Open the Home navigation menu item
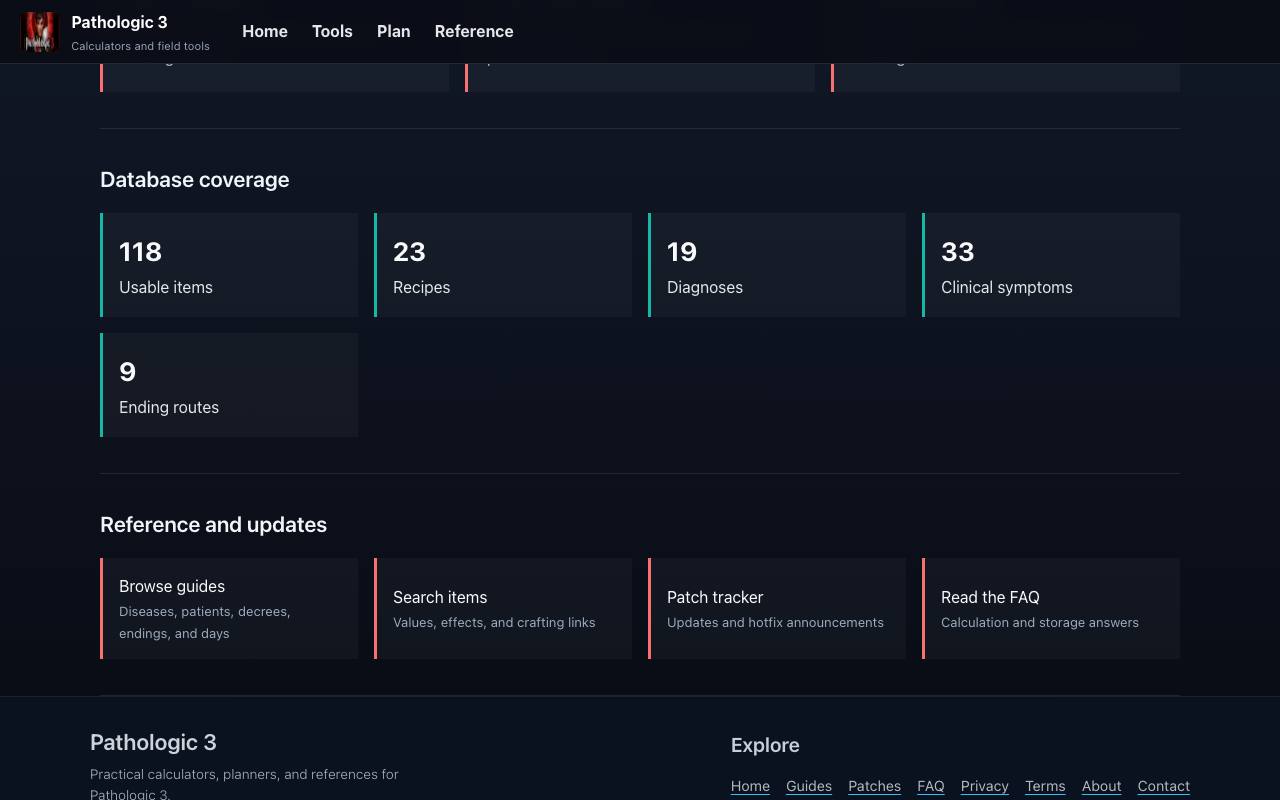Viewport: 1280px width, 800px height. coord(265,31)
